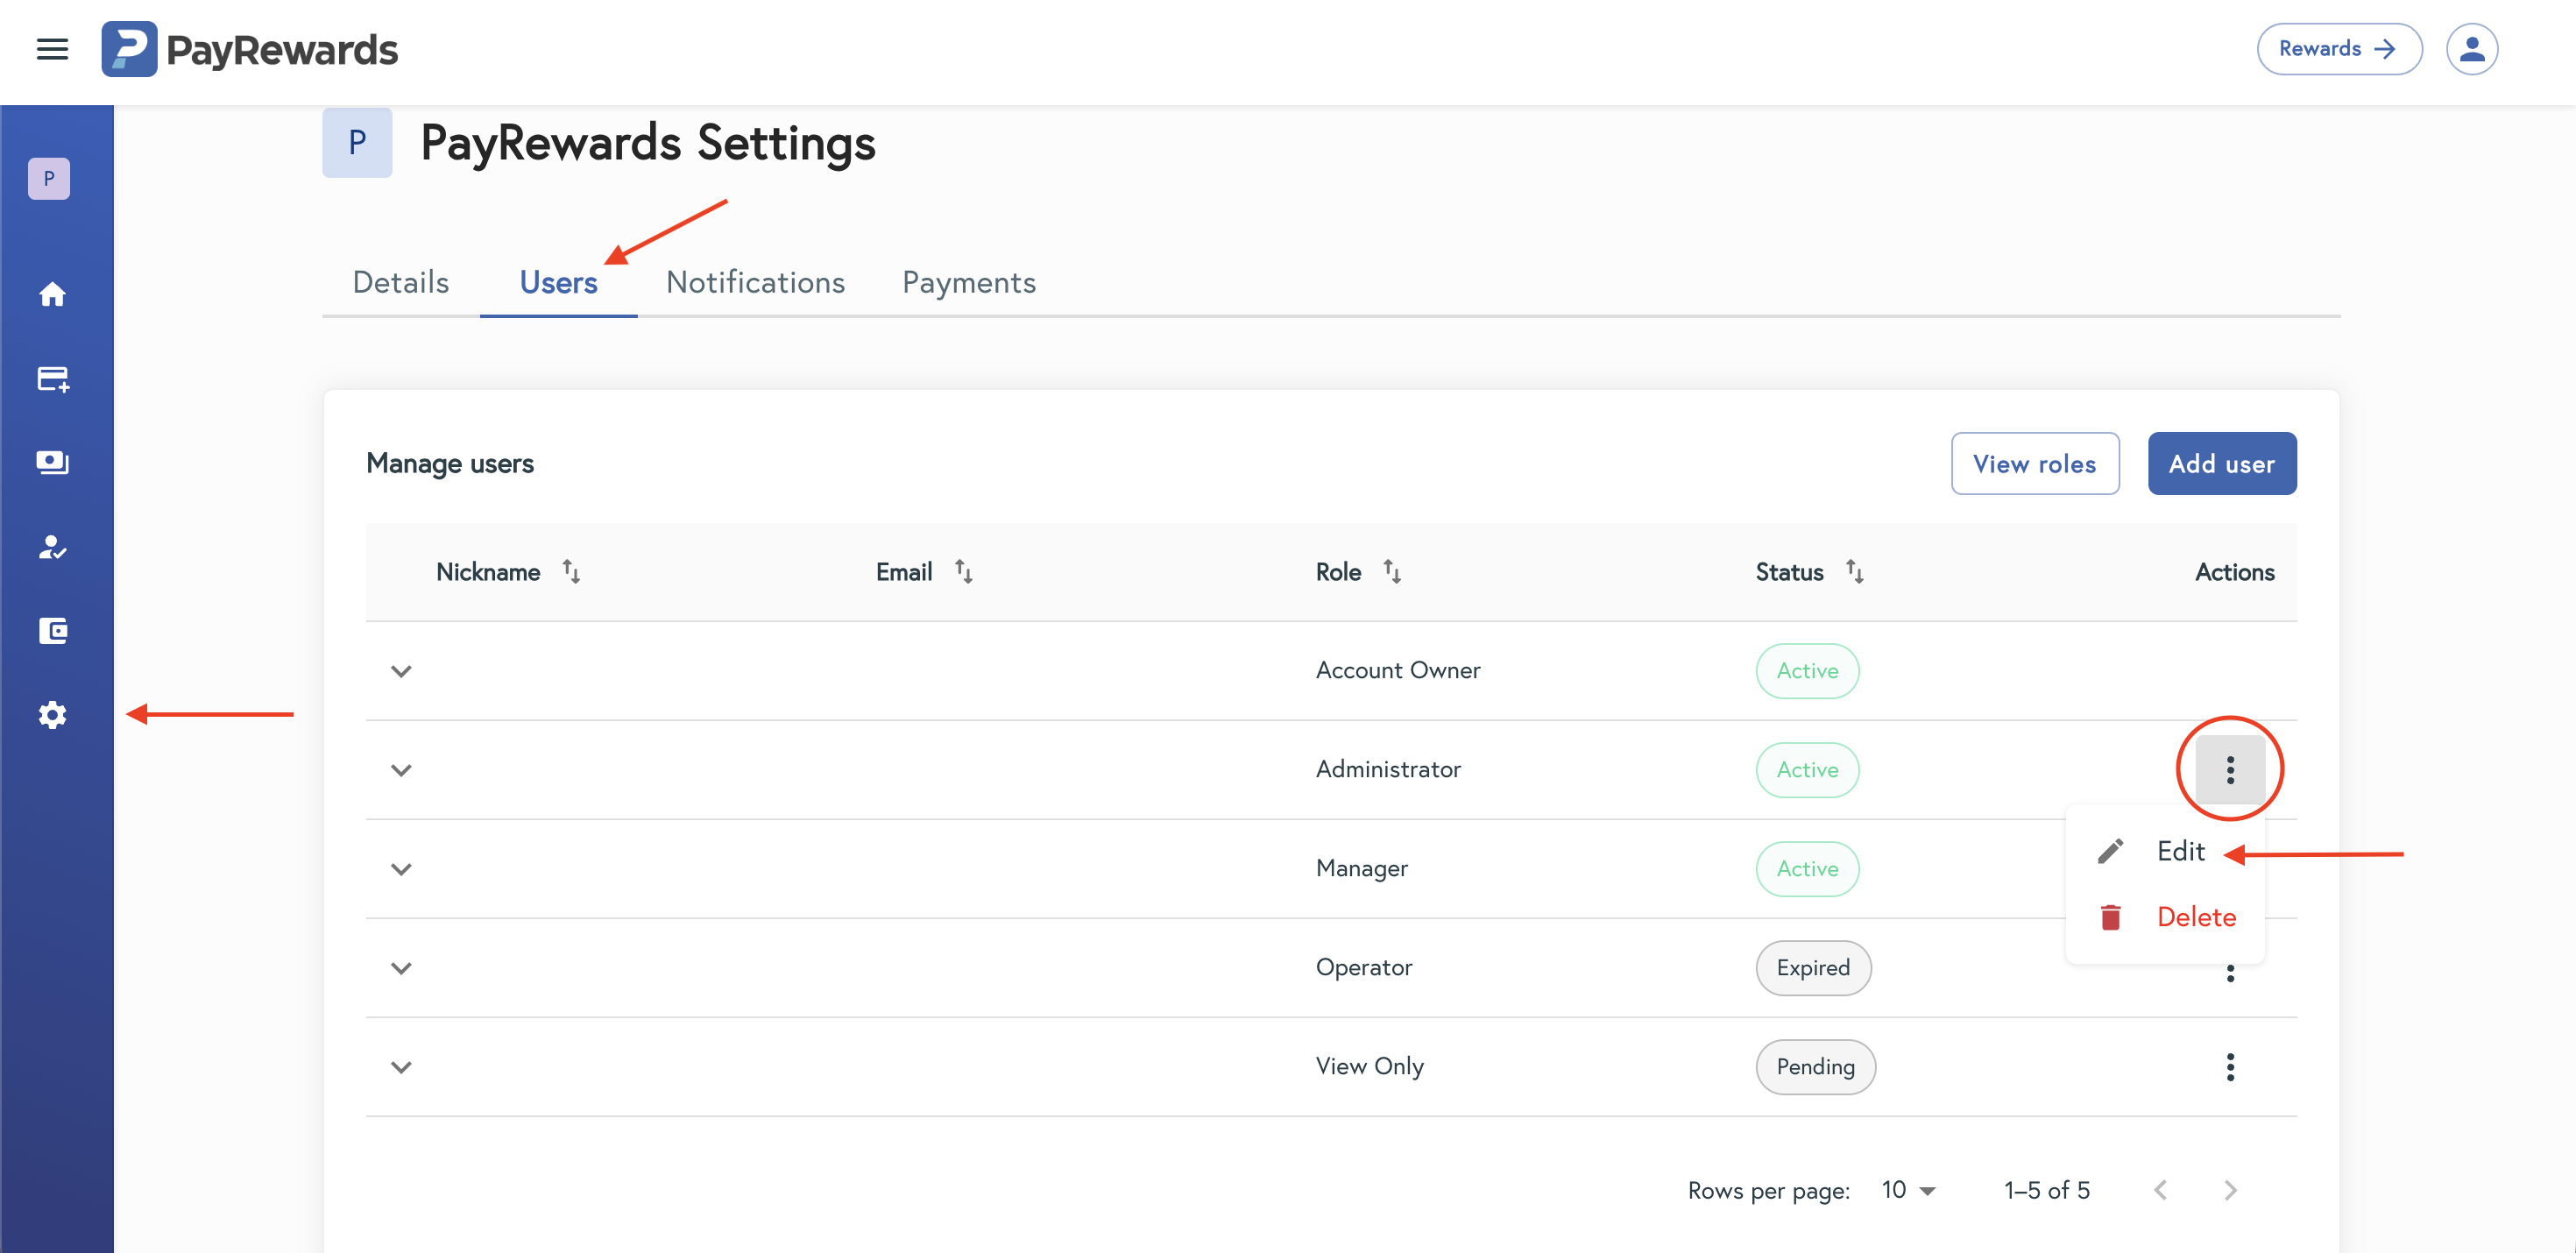Open actions menu for View Only user

2229,1067
